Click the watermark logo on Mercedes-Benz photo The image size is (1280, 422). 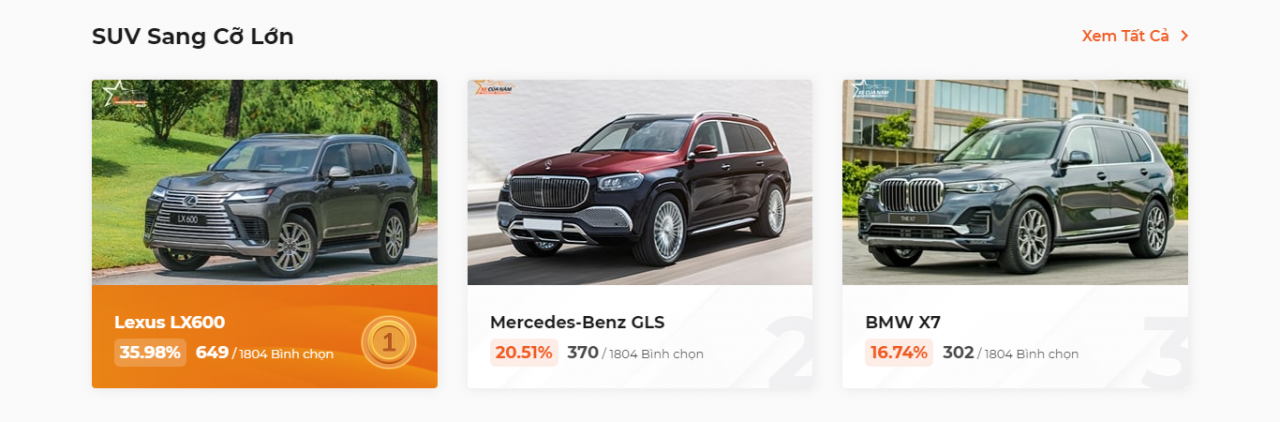point(495,89)
